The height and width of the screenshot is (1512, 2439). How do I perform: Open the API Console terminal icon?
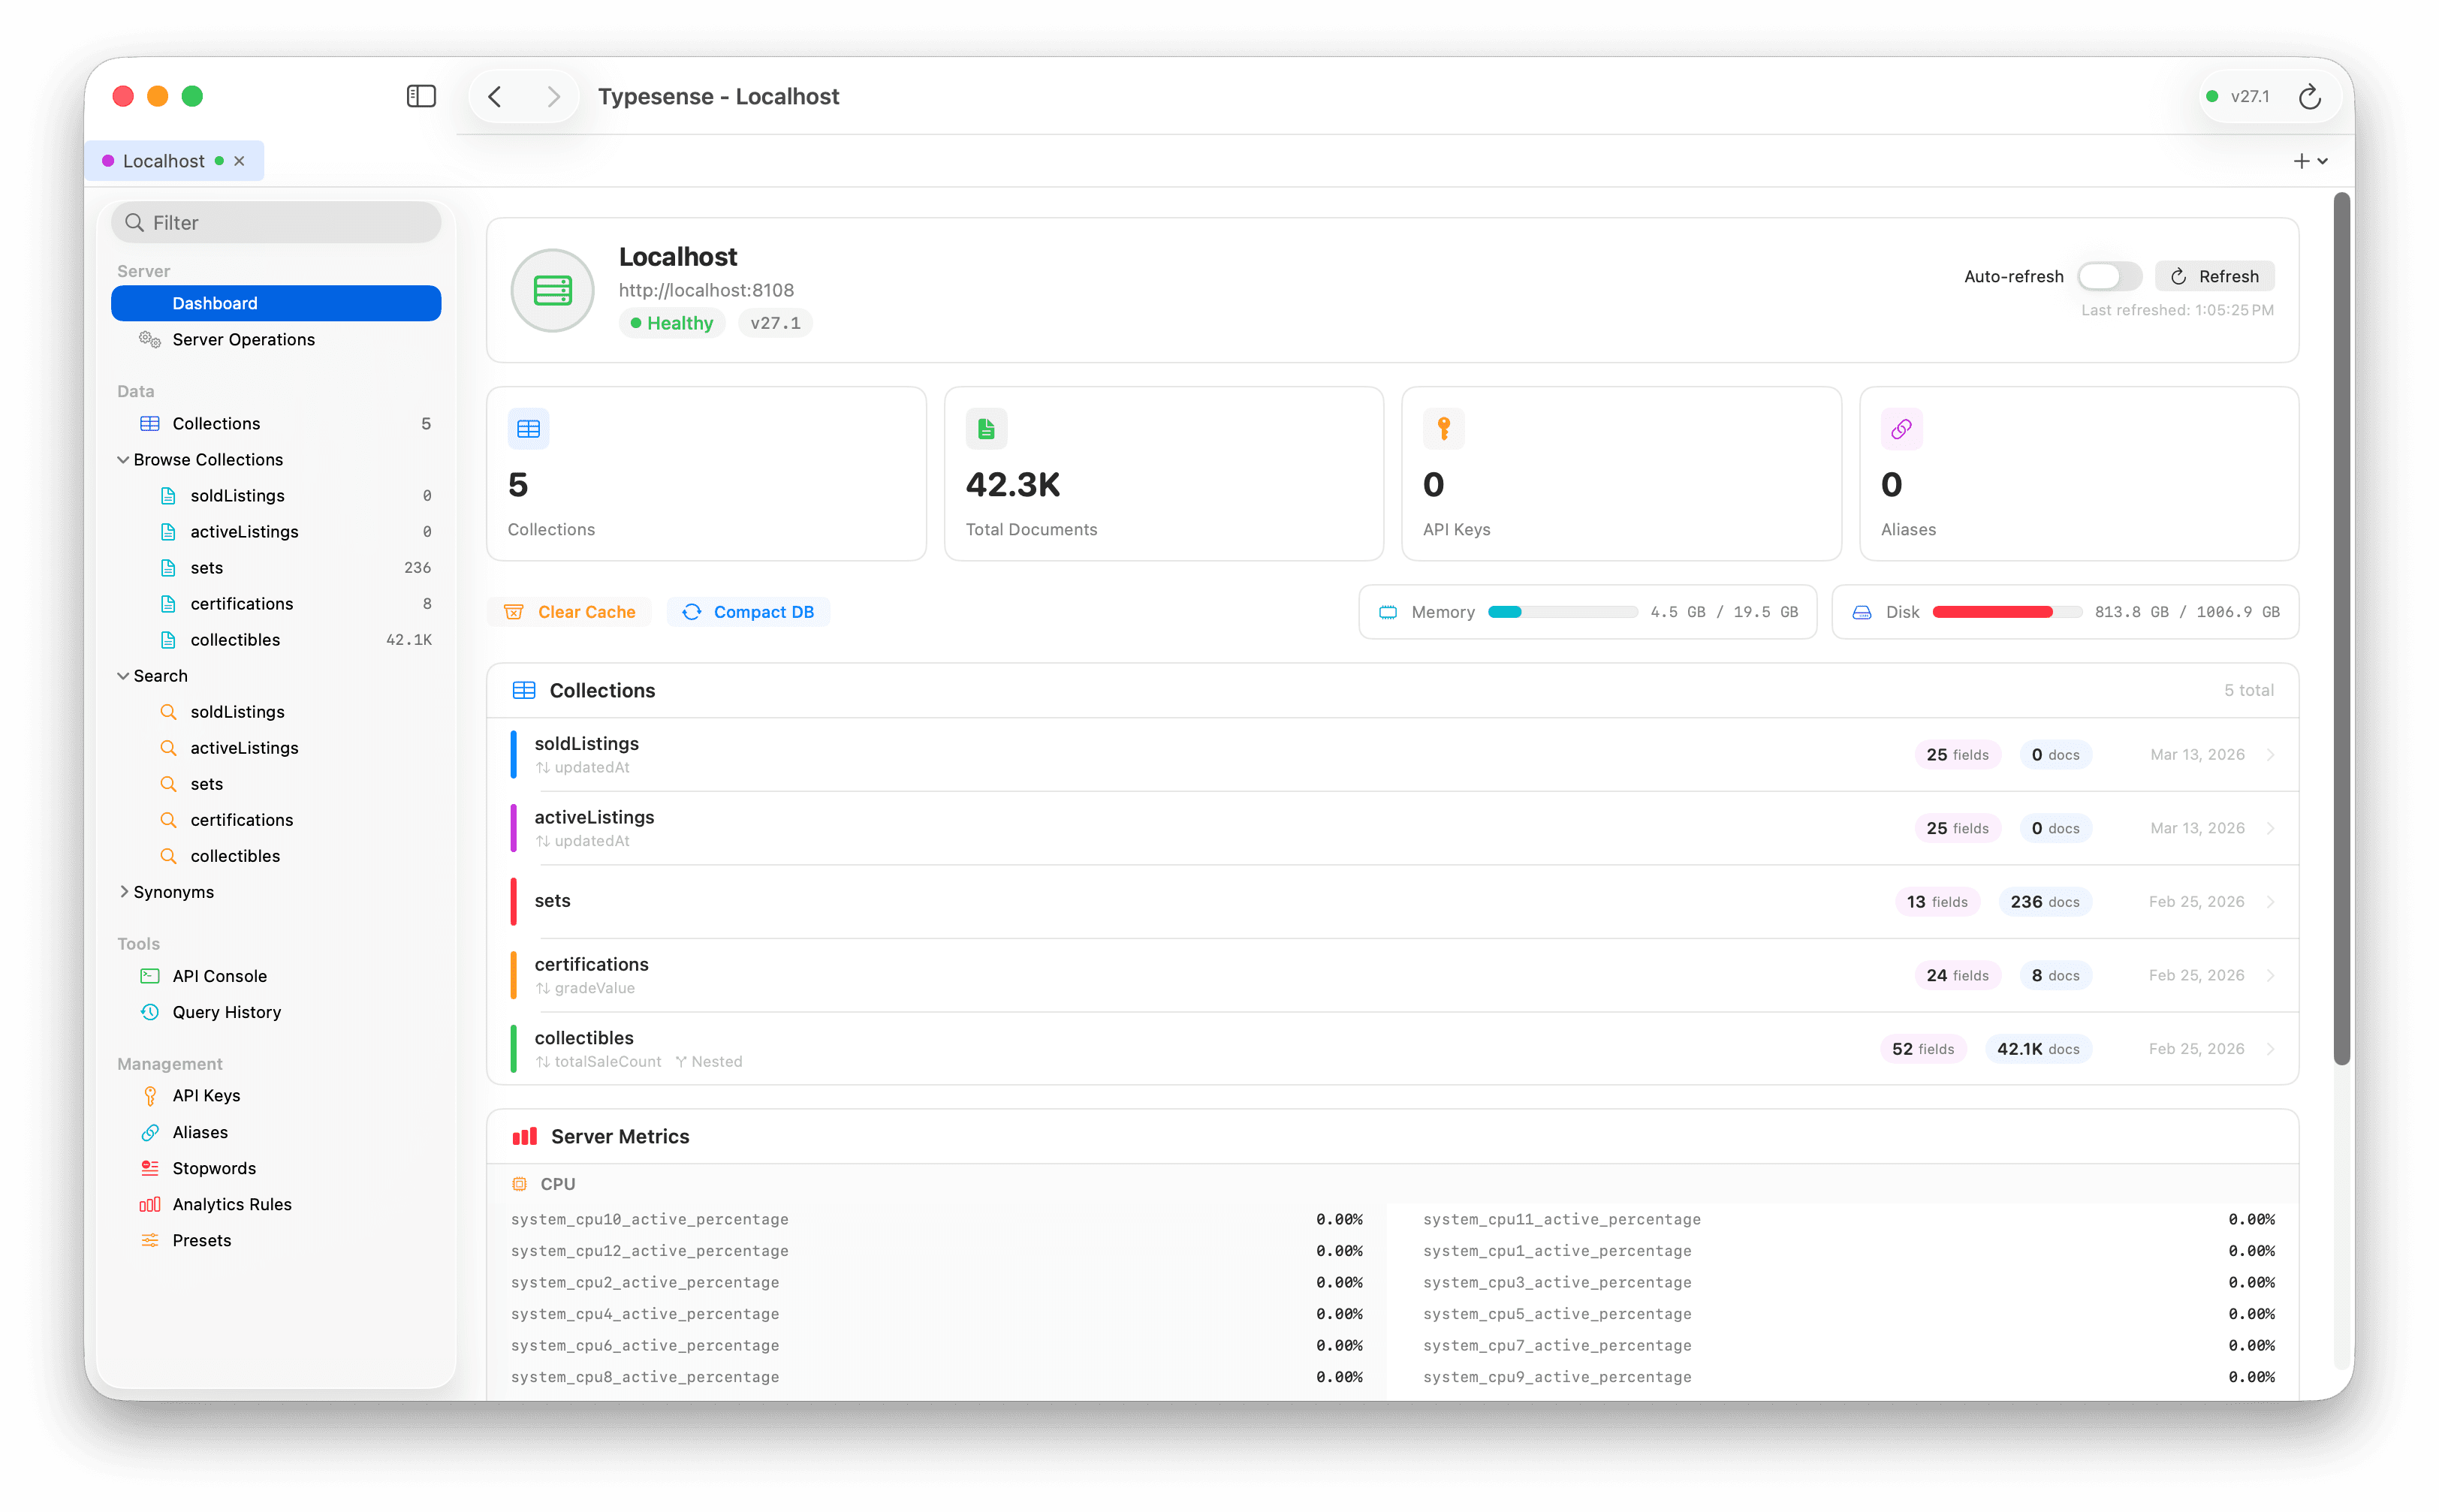coord(149,976)
